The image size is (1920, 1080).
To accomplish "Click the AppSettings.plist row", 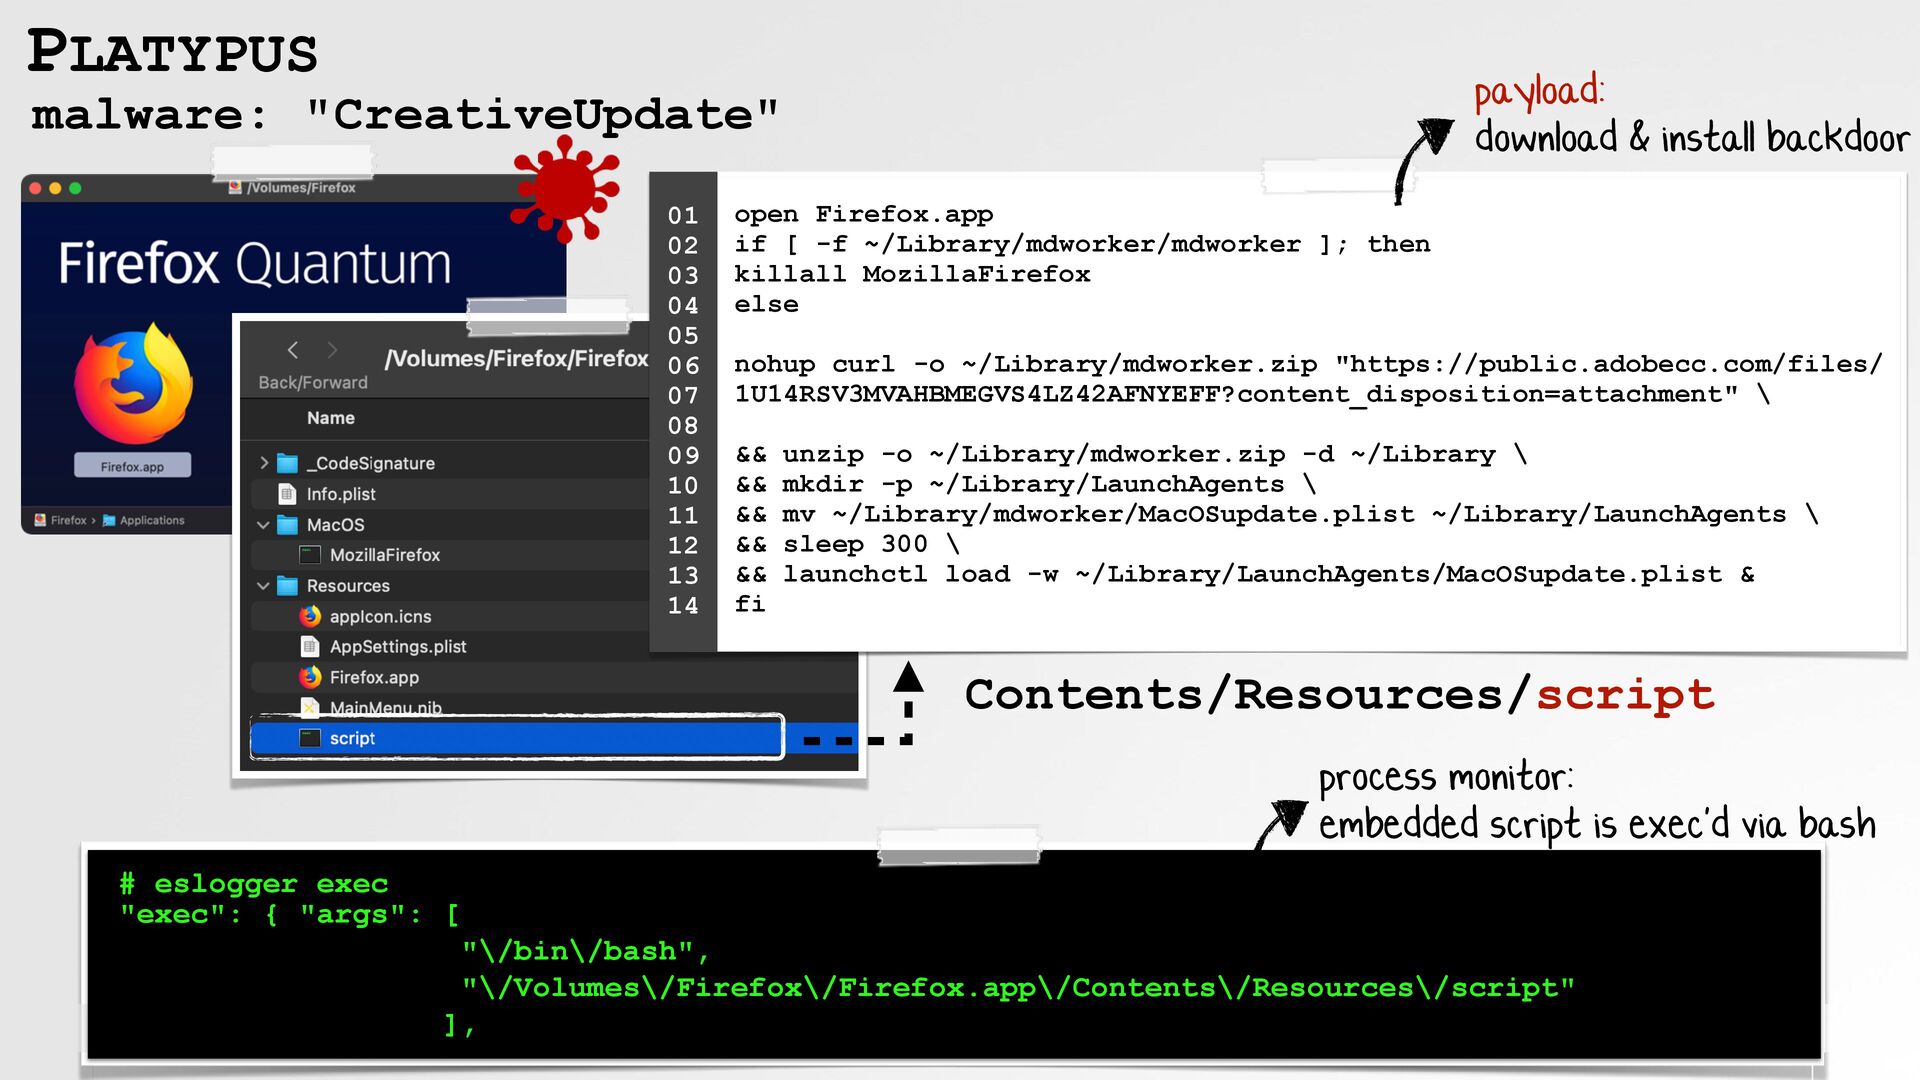I will (449, 647).
